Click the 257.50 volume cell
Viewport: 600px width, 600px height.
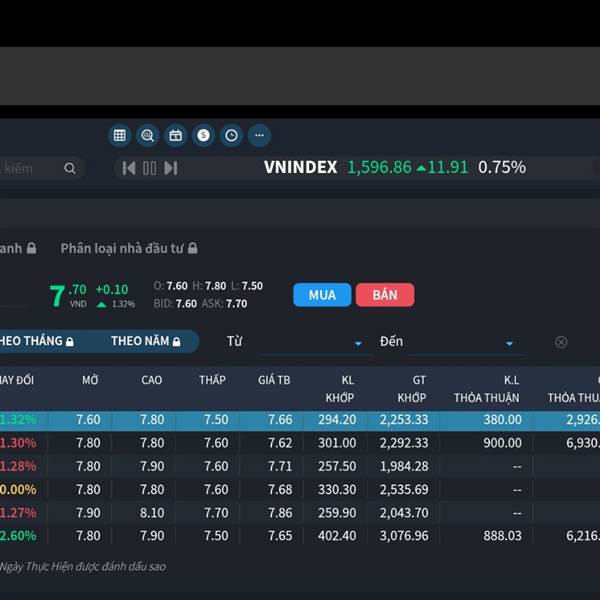pos(337,466)
